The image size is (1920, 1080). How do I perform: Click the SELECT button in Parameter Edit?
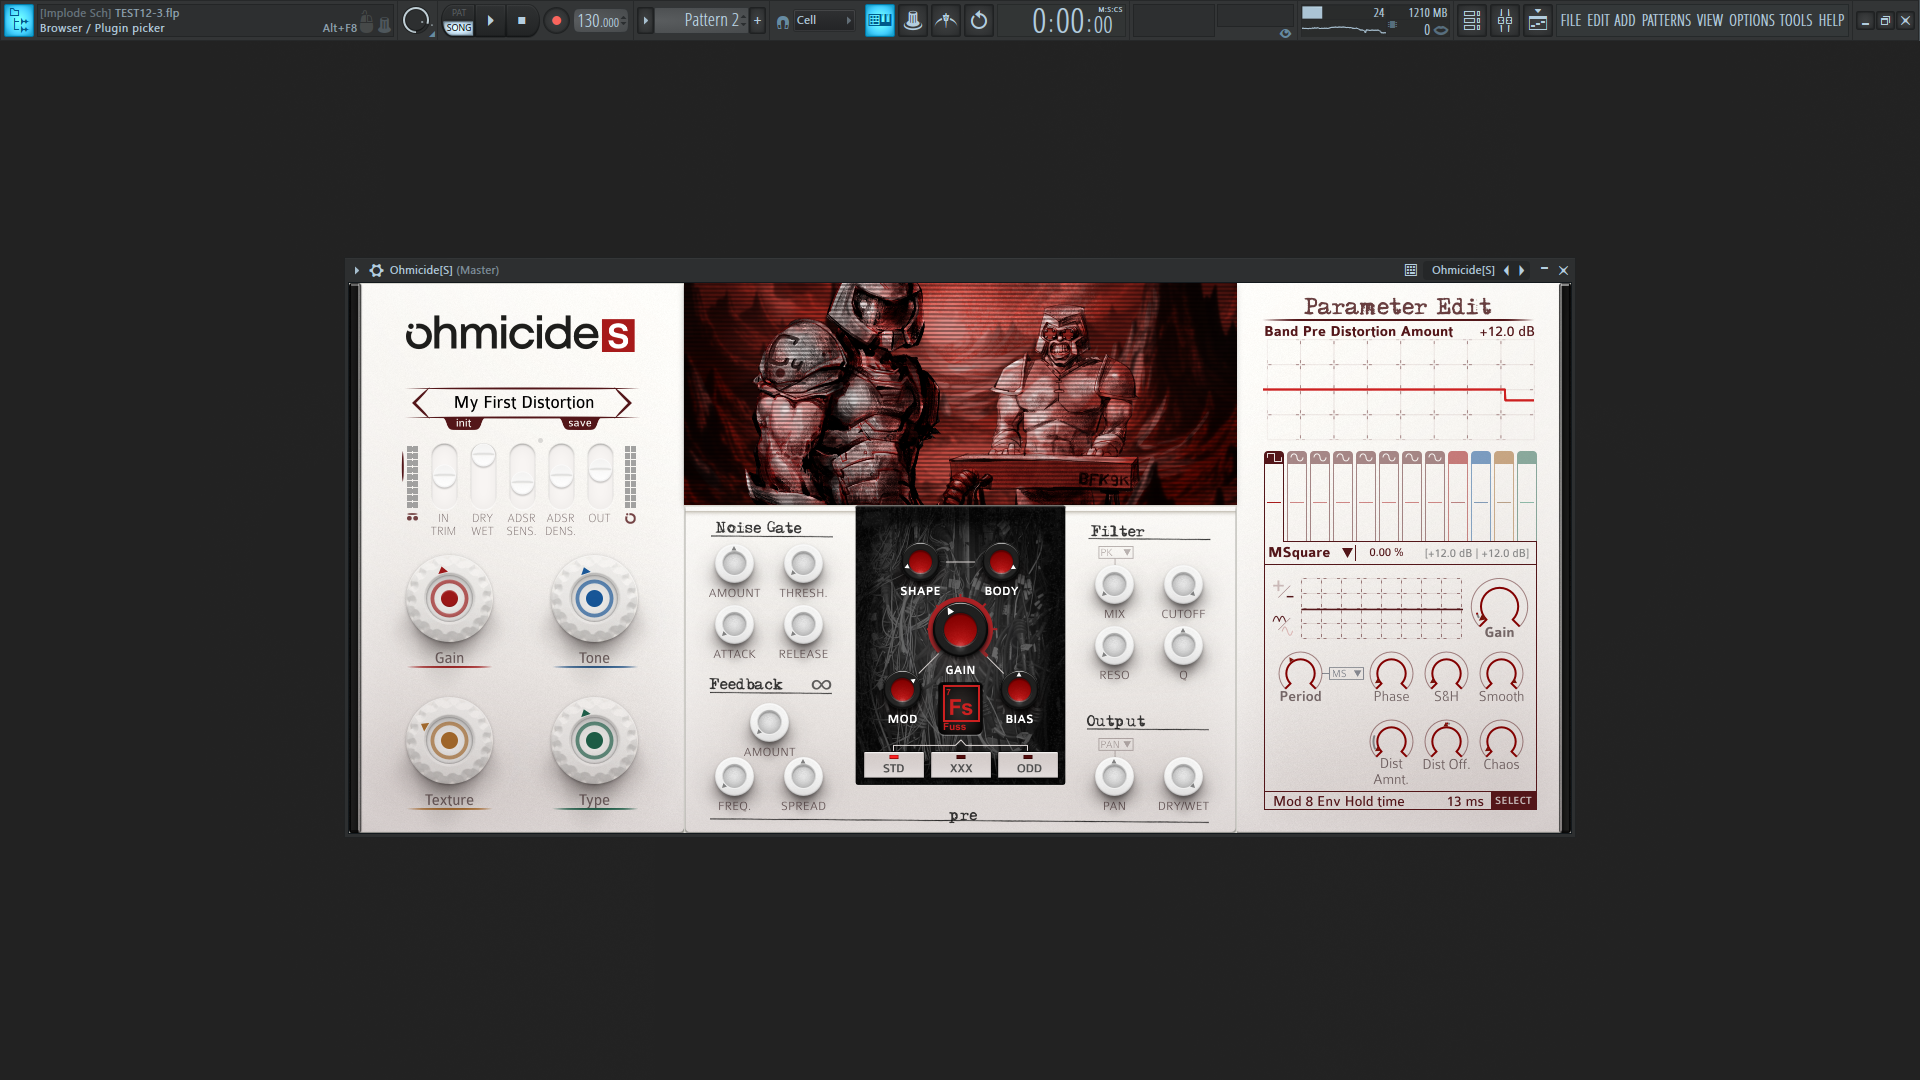1513,801
